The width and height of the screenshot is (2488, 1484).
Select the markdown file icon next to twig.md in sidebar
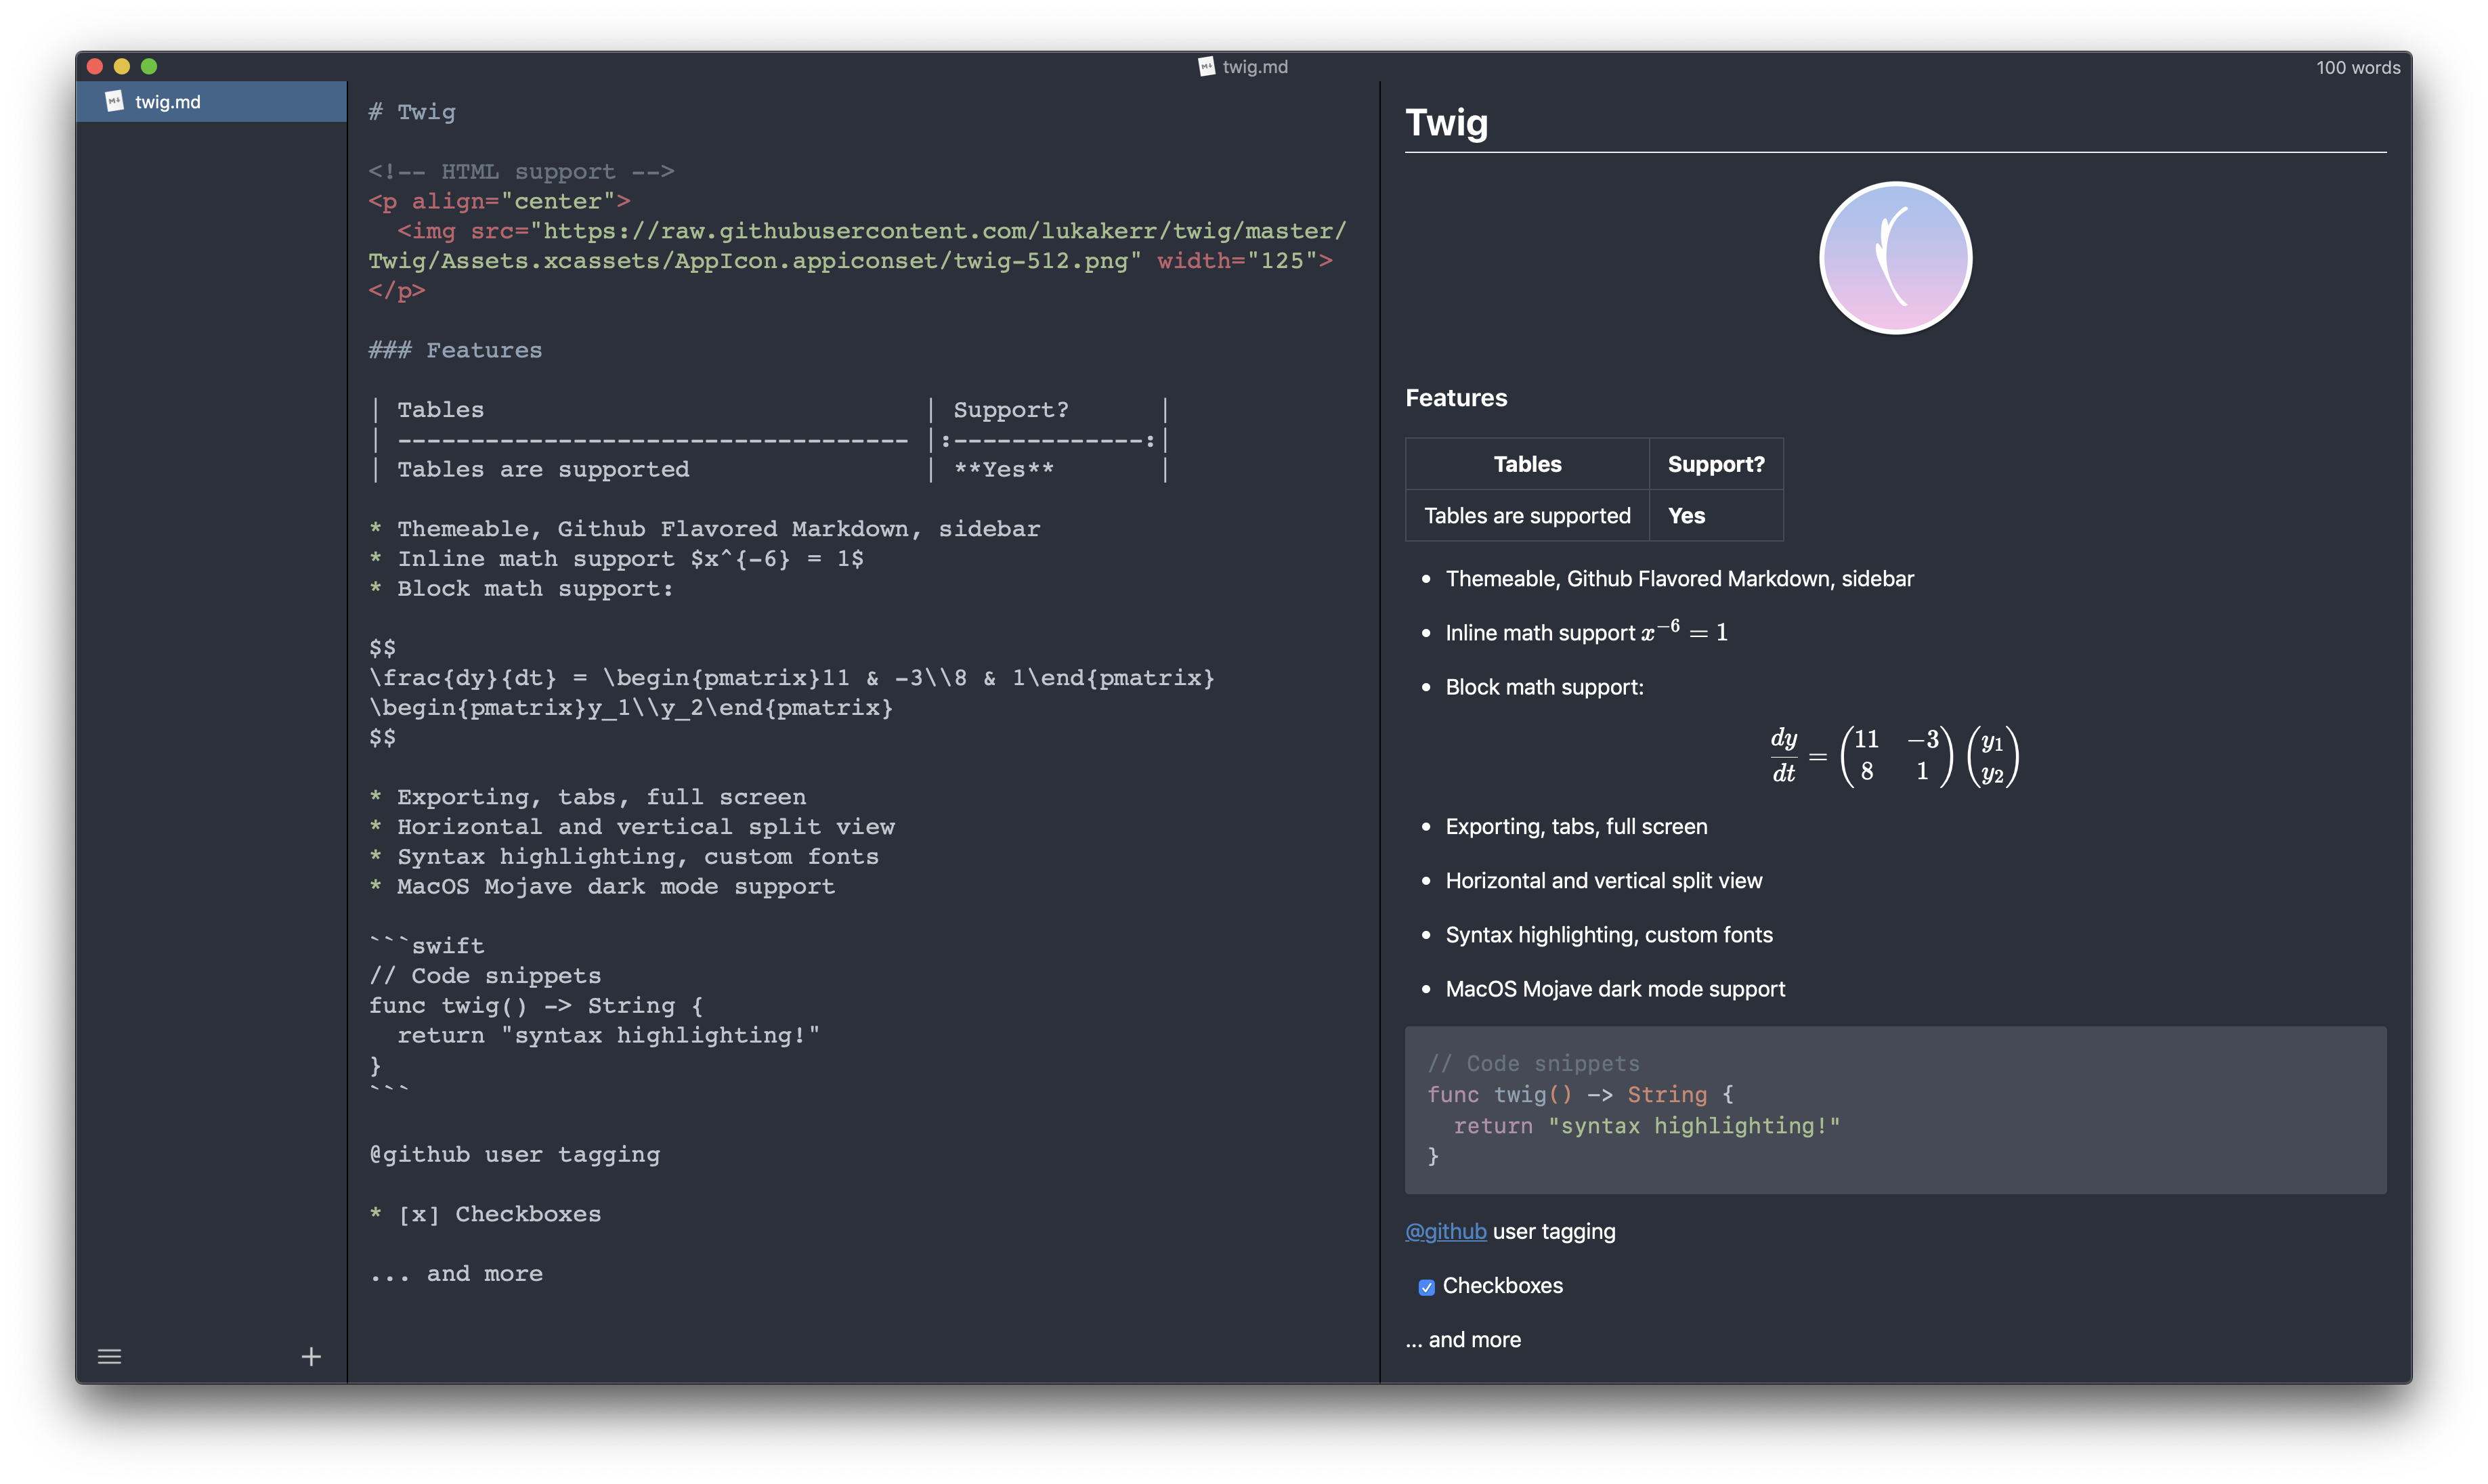coord(114,101)
